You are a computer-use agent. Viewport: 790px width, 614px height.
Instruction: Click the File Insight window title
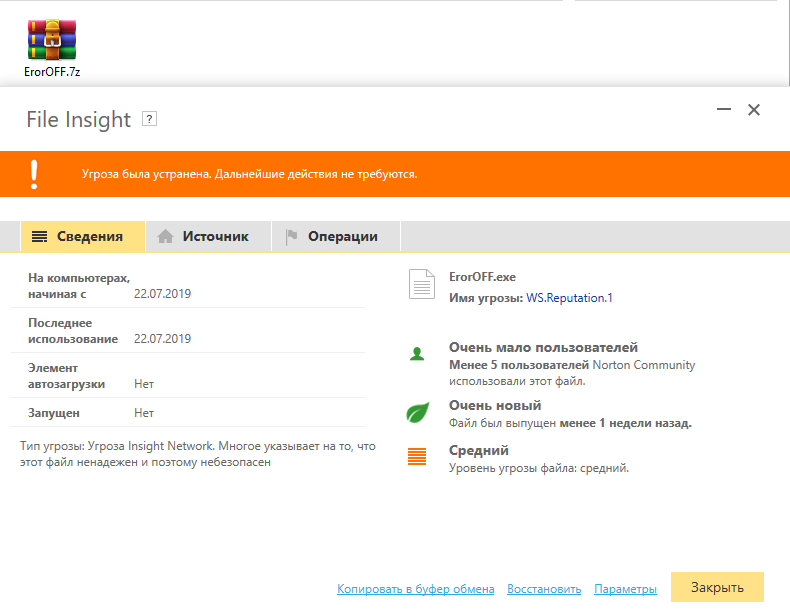point(79,120)
